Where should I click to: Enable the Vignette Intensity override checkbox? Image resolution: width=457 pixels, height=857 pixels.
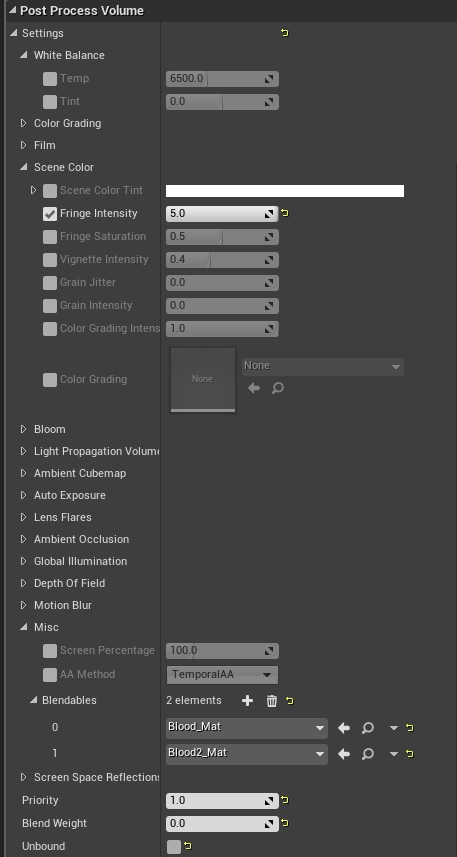(50, 260)
